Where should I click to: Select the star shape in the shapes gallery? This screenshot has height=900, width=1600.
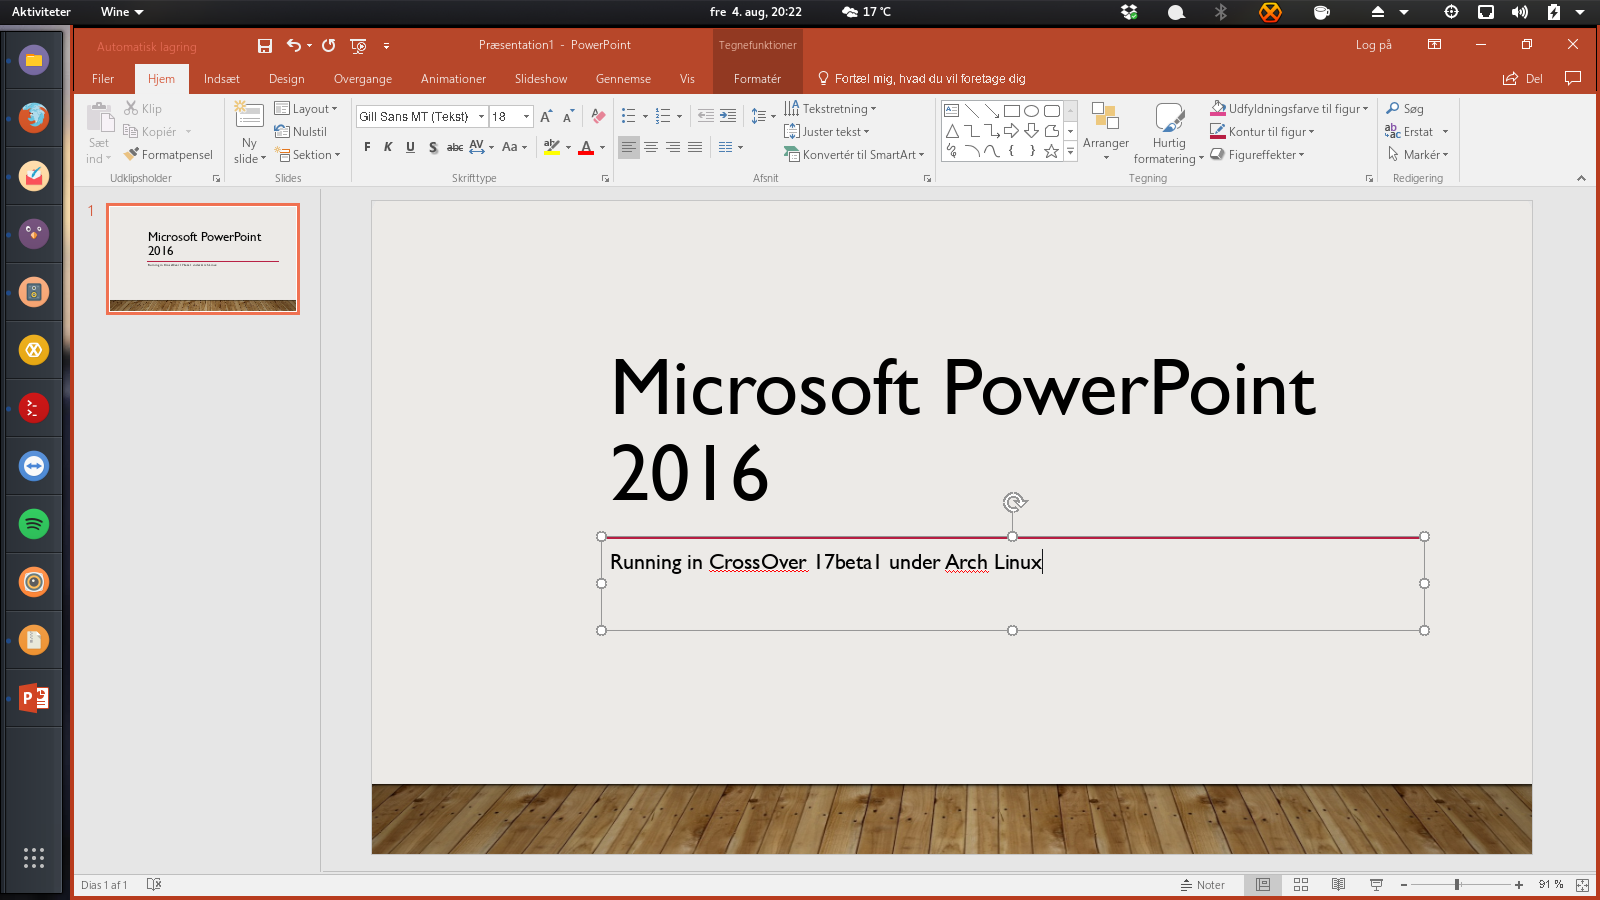[x=1051, y=151]
